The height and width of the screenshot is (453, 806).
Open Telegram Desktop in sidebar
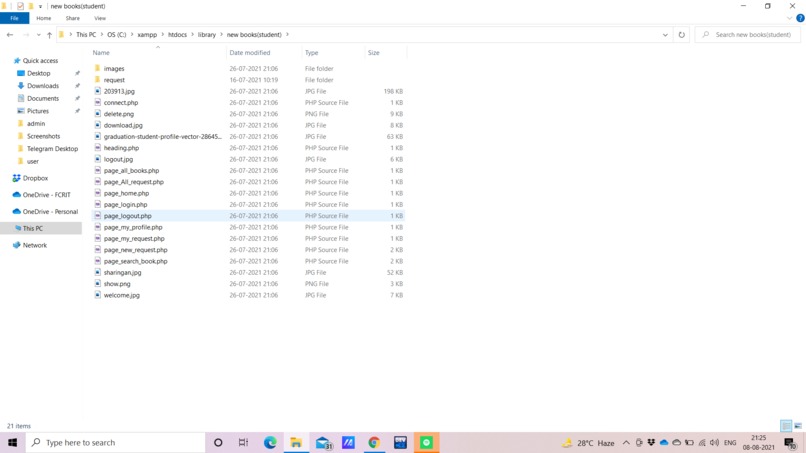pyautogui.click(x=52, y=149)
